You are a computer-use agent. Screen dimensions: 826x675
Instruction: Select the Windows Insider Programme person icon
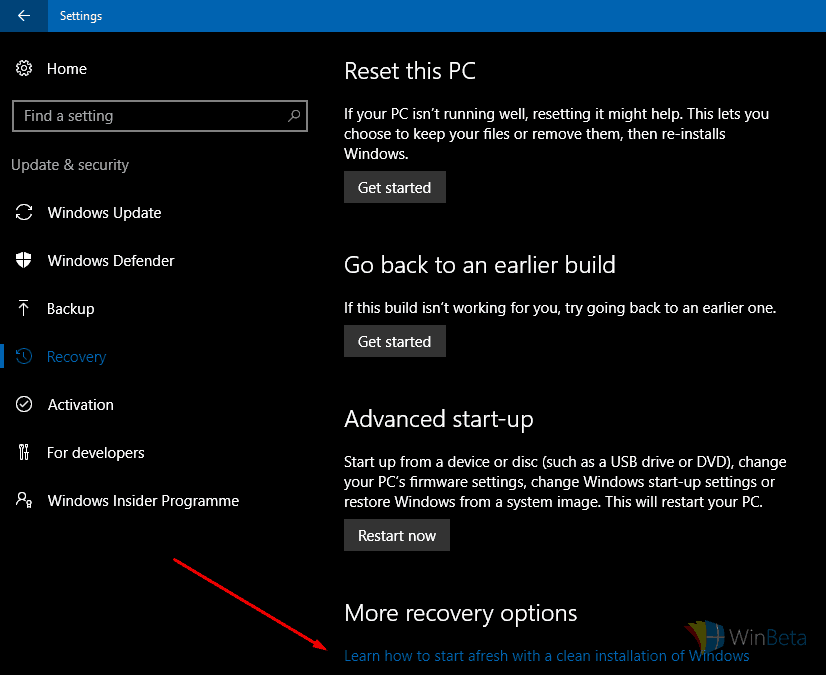pyautogui.click(x=24, y=500)
